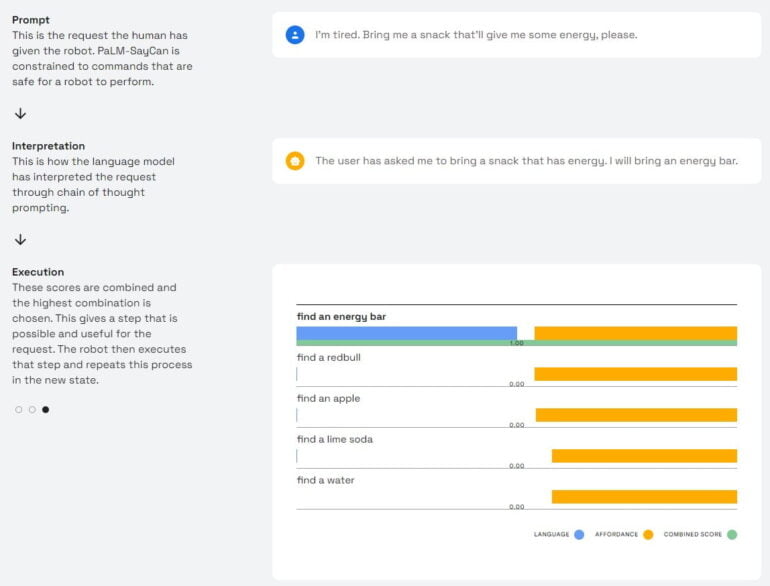Screen dimensions: 770x586
Task: Click the orange robot avatar icon
Action: point(295,161)
